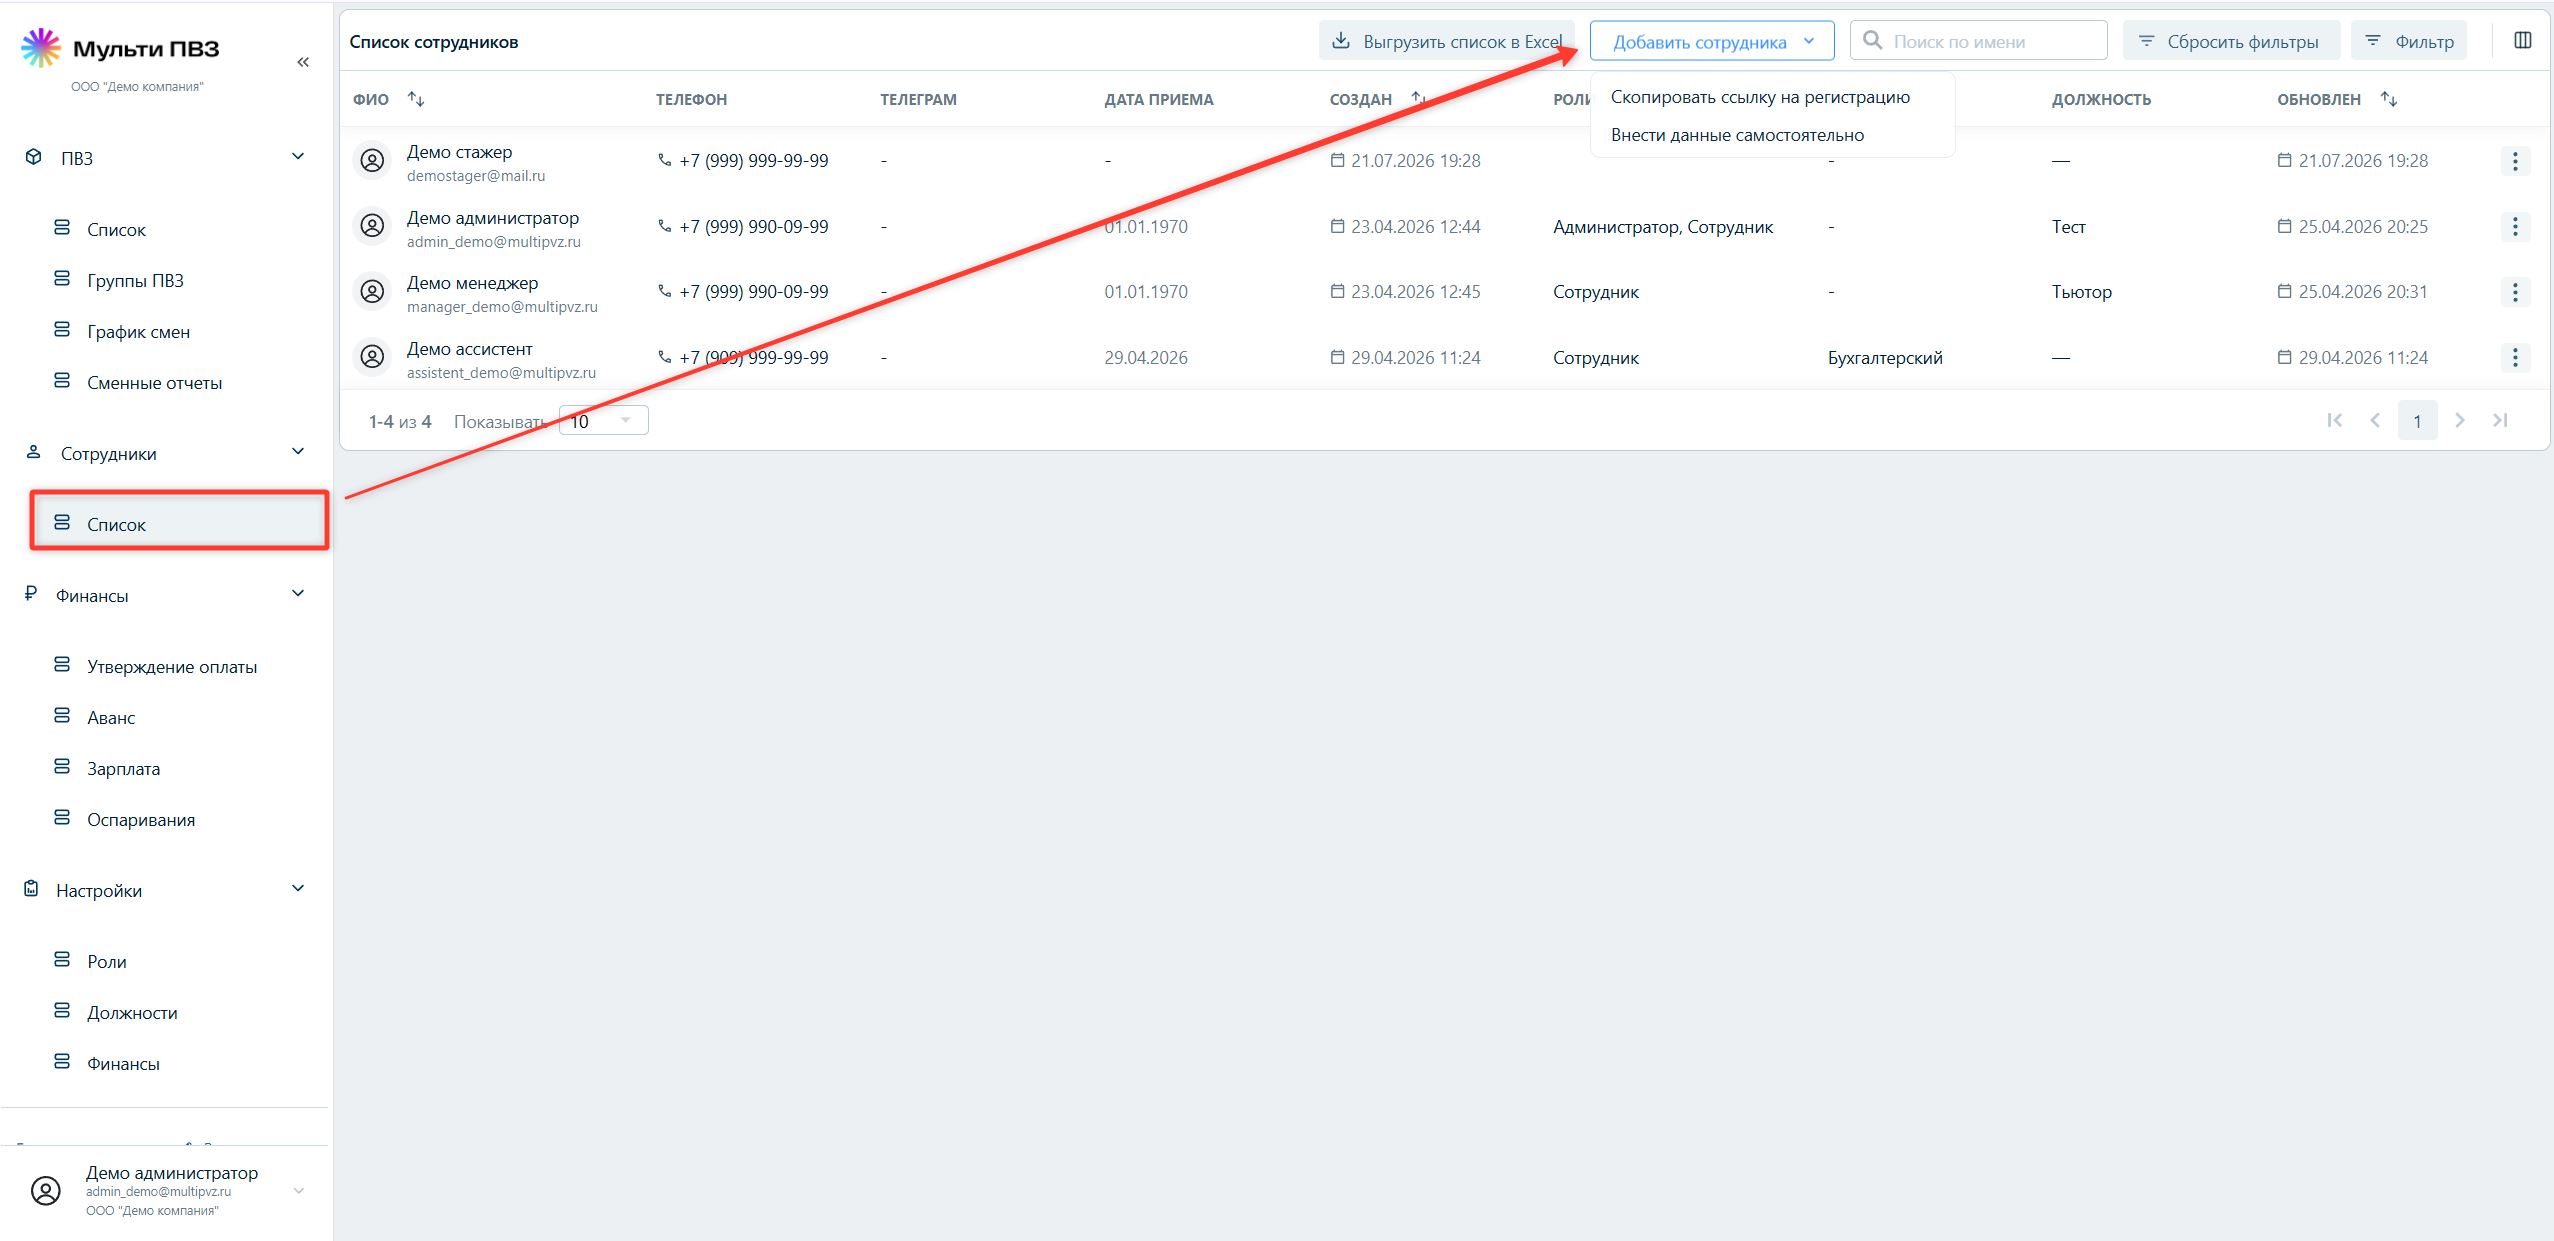Click the Настройки section icon

pyautogui.click(x=31, y=889)
